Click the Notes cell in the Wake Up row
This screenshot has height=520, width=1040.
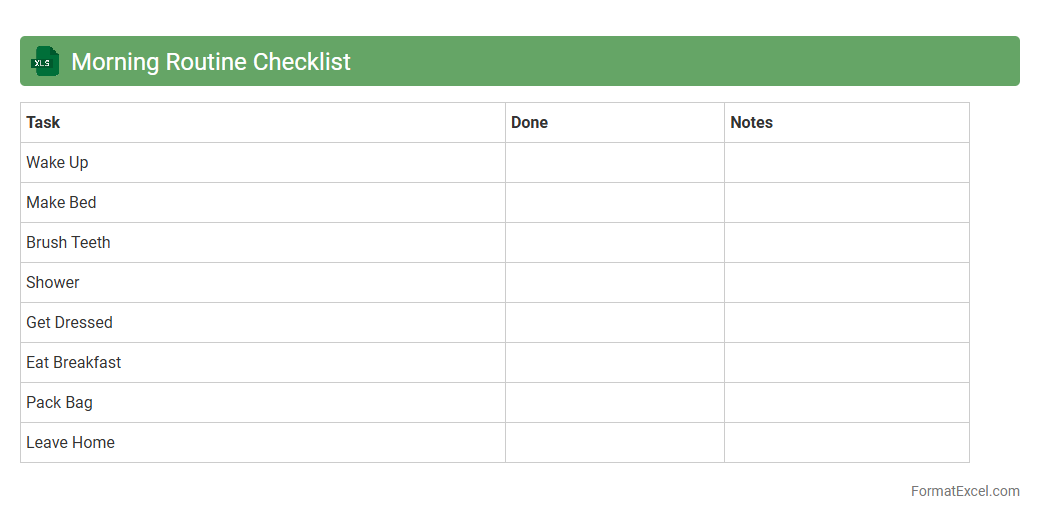coord(846,163)
